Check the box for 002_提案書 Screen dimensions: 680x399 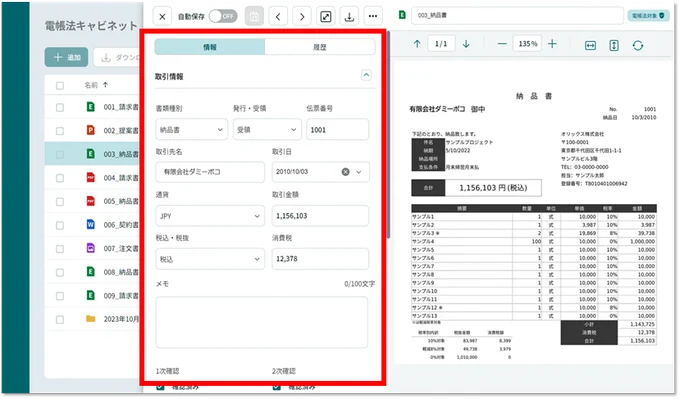coord(60,131)
